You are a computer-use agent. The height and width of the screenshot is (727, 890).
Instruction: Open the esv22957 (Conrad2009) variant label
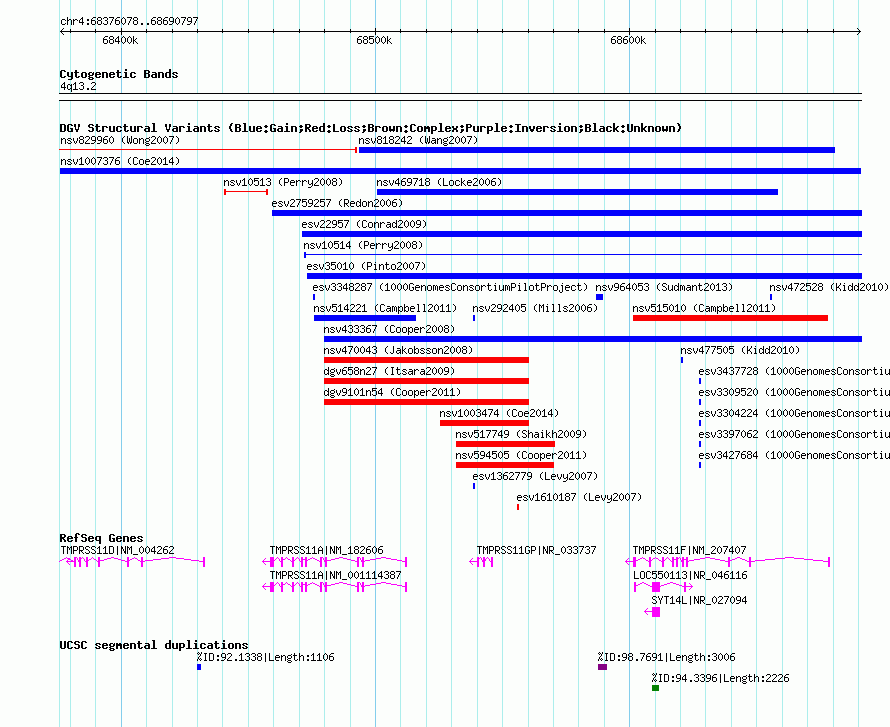tap(364, 224)
